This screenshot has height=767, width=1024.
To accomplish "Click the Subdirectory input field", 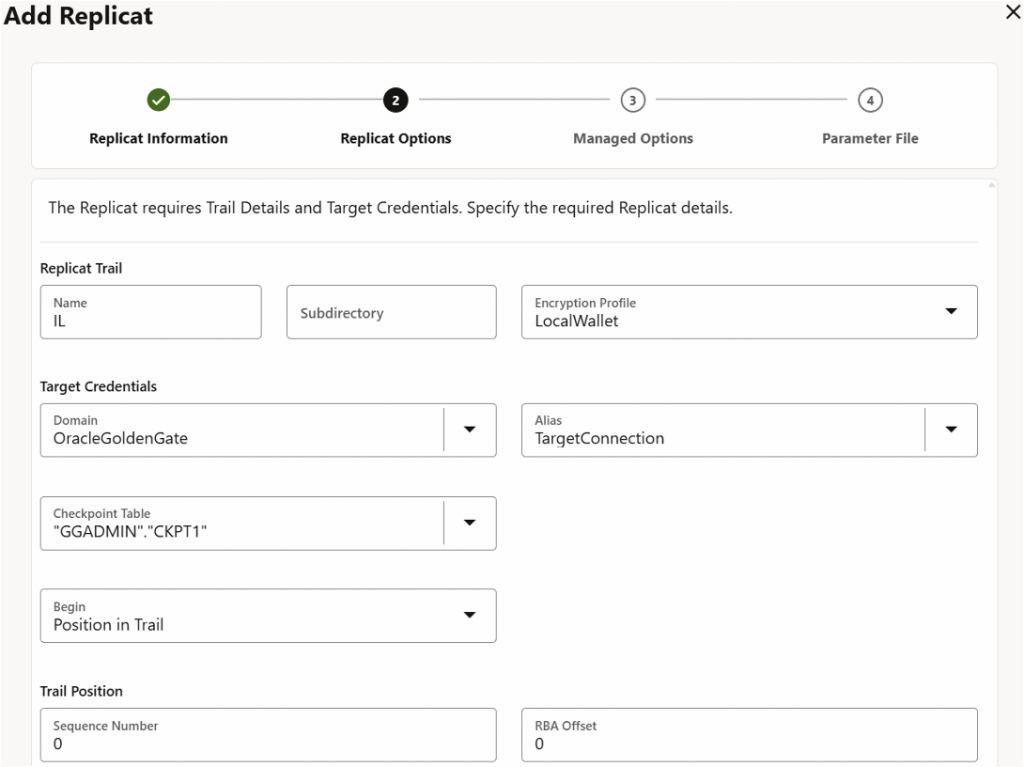I will pos(391,312).
